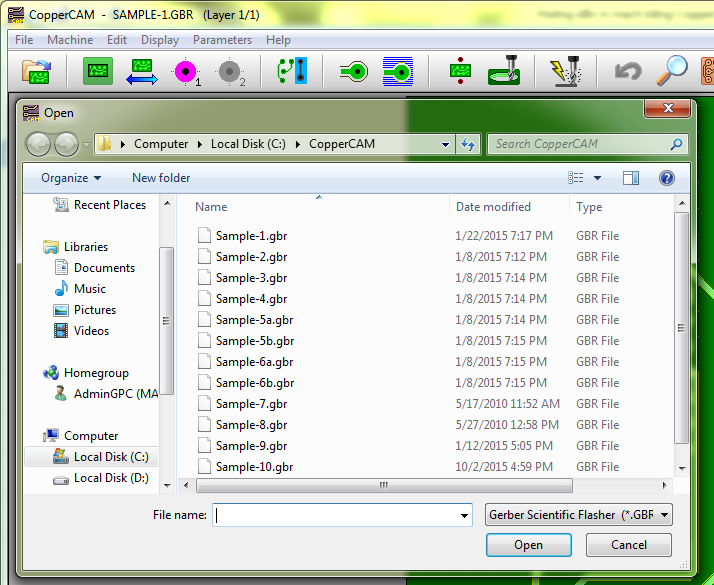Click the magnifying glass zoom icon
Screen dimensions: 714x585
(672, 71)
